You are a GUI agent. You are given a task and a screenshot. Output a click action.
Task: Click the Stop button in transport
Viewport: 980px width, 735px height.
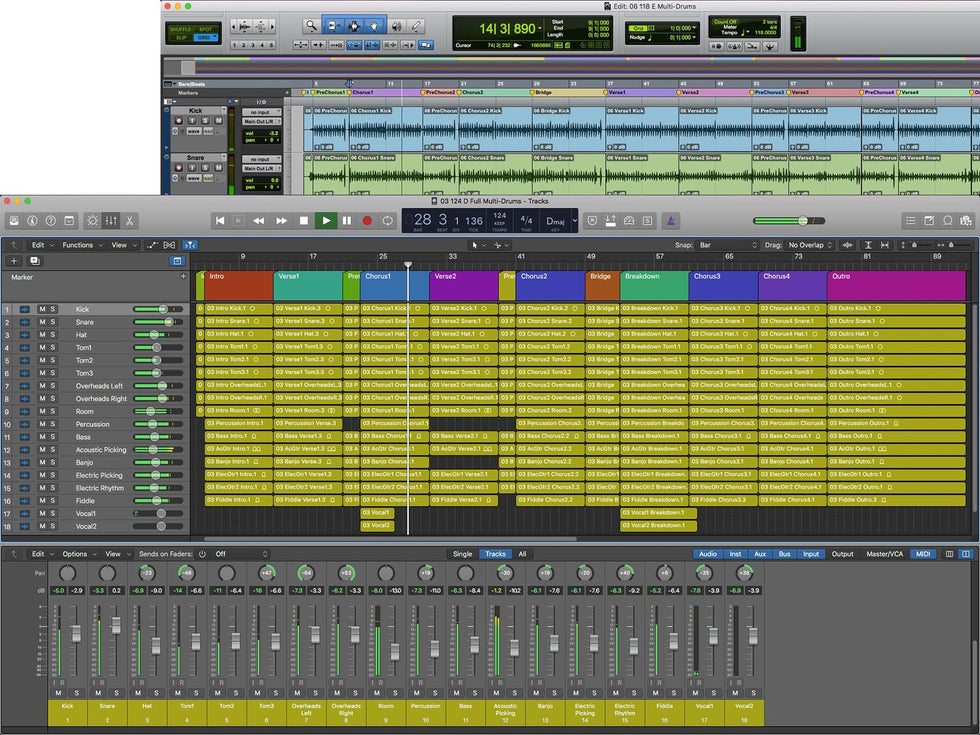tap(303, 220)
